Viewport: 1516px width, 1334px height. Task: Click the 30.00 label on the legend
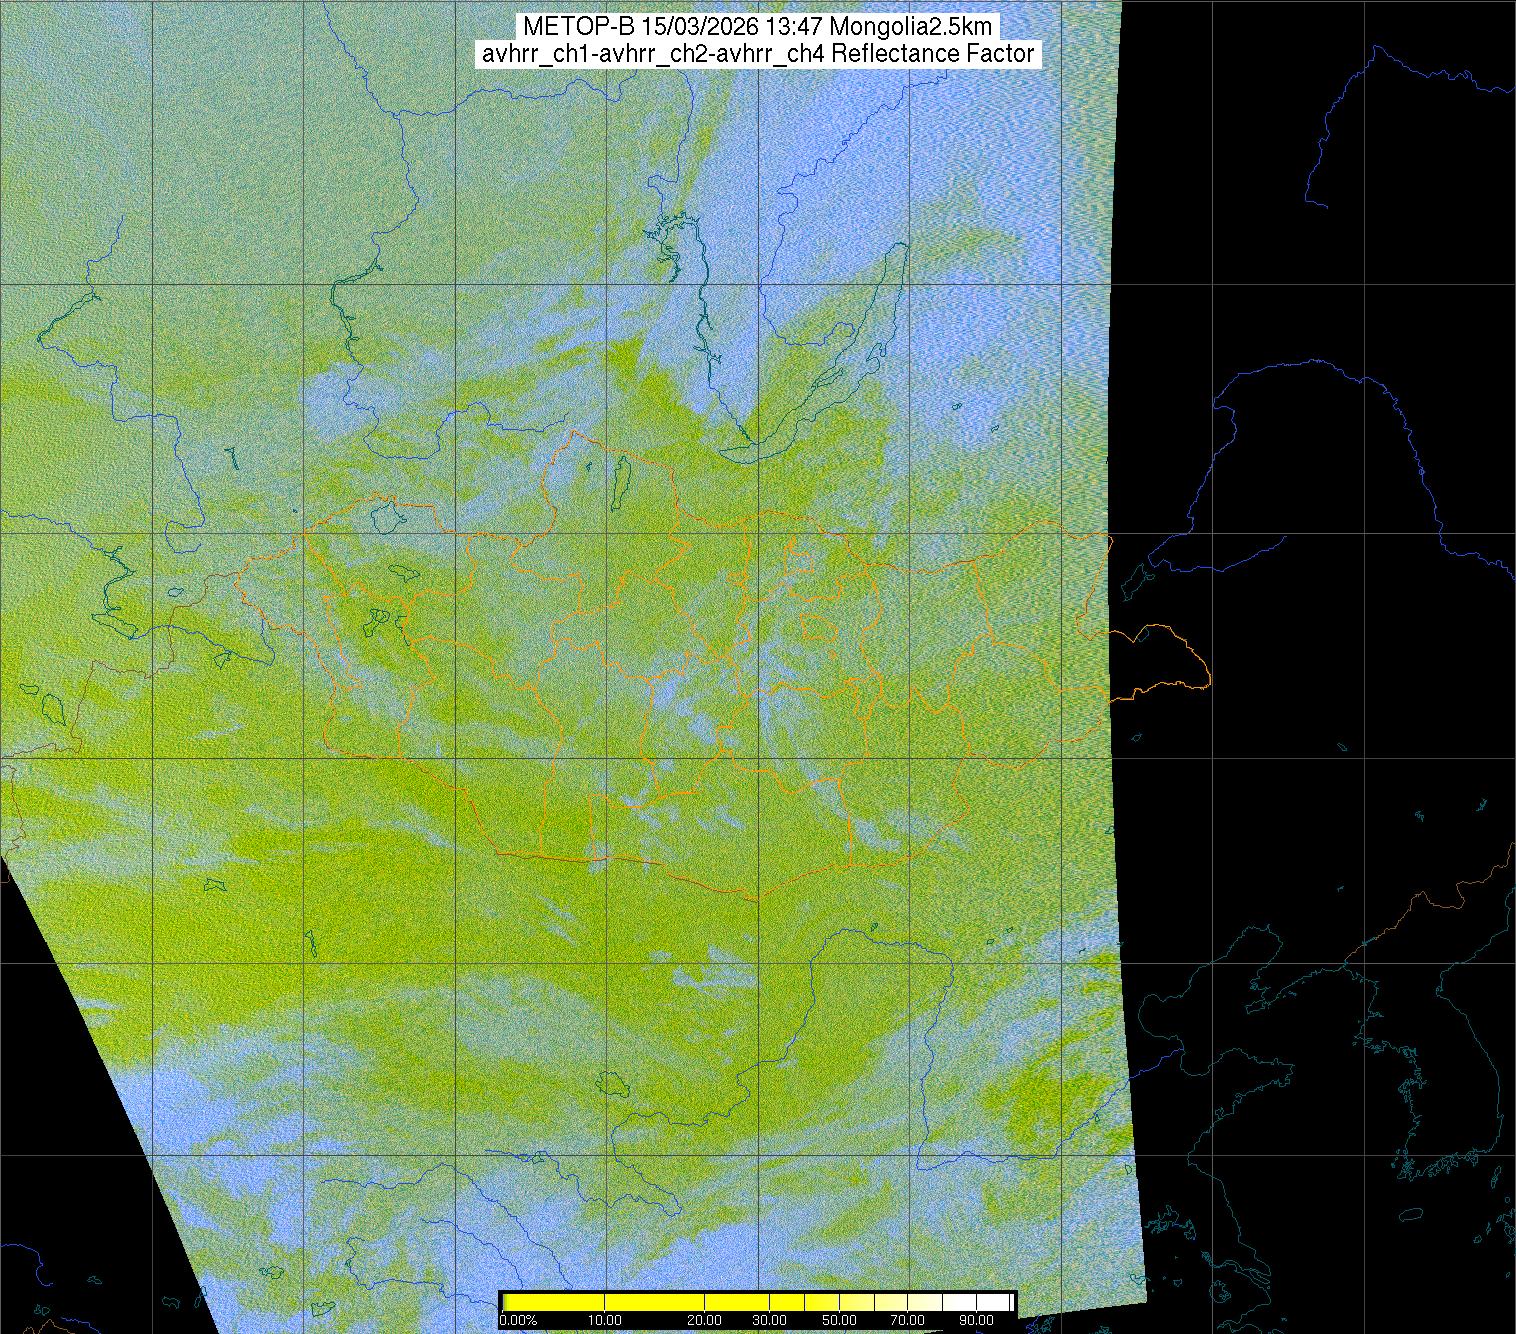(x=768, y=1321)
